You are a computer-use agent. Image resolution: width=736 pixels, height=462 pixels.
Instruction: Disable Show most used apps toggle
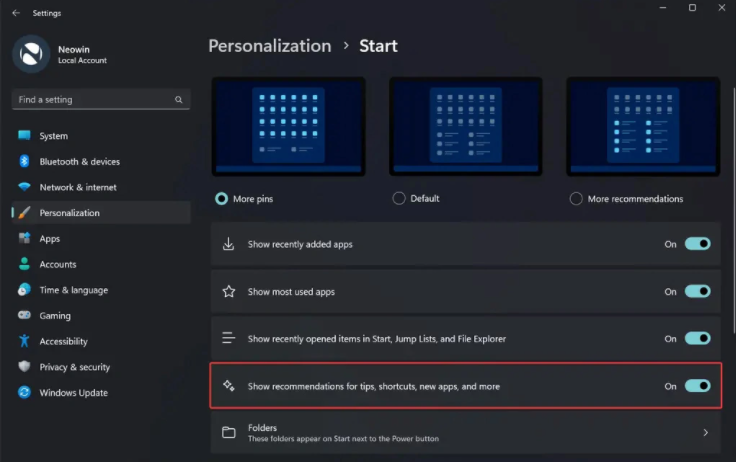point(697,292)
